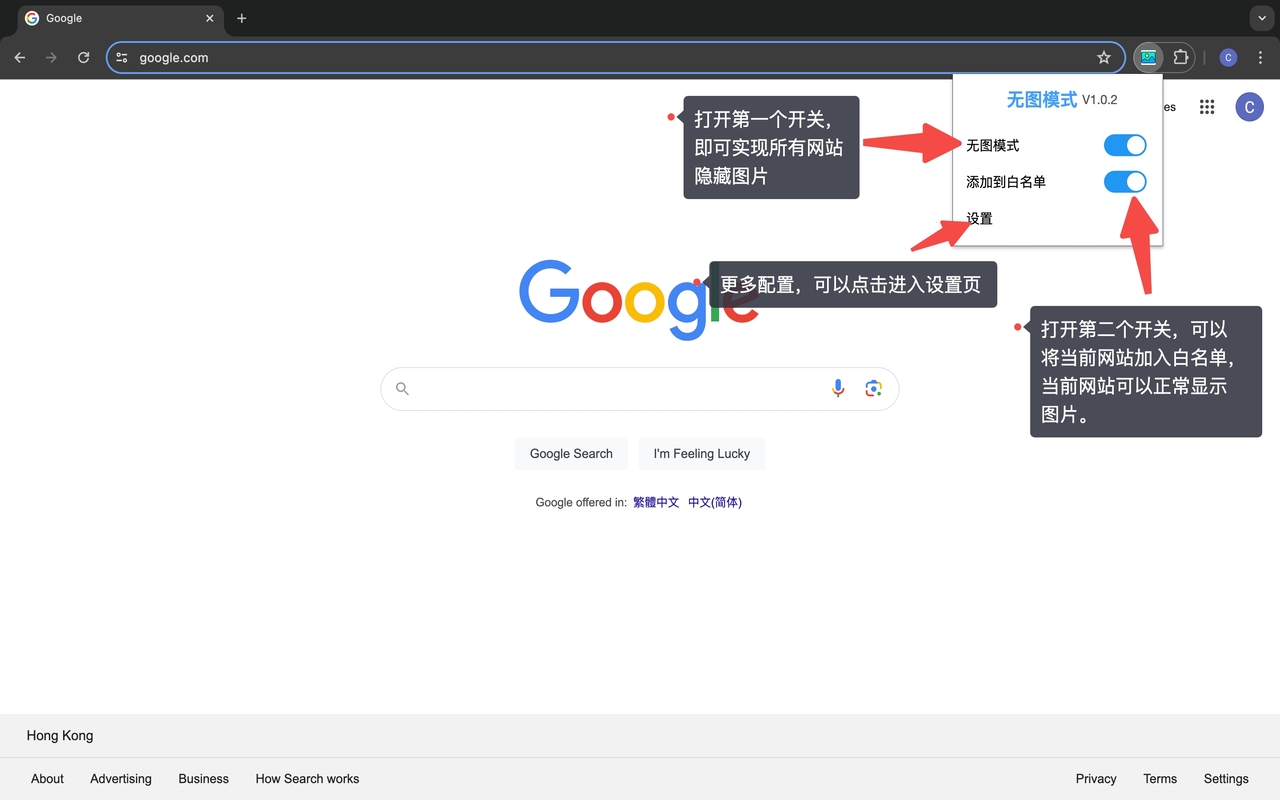Open the Advertising footer link

(121, 779)
